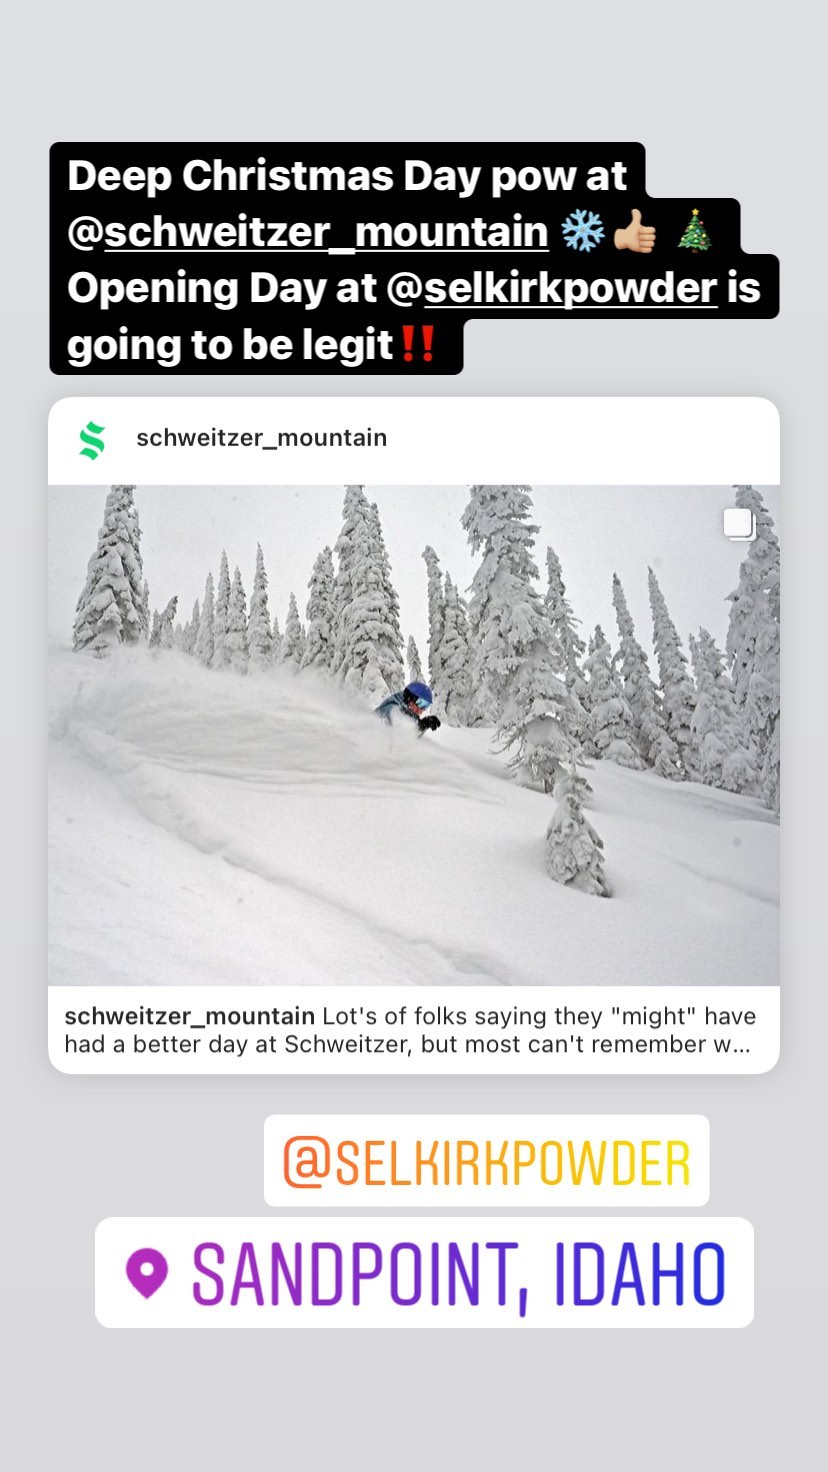The image size is (828, 1472).
Task: Open the @schweitzer_mountain mention in the story text
Action: point(308,233)
